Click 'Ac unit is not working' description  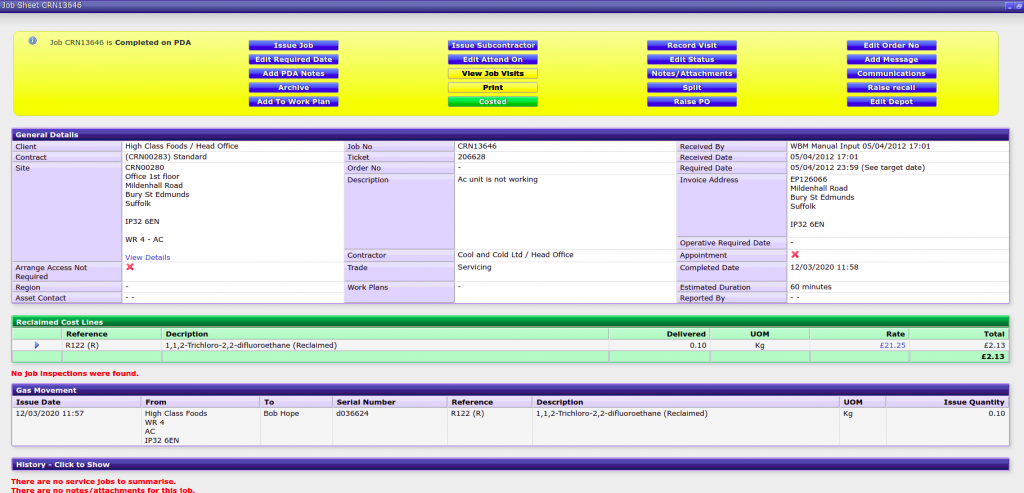[x=498, y=180]
